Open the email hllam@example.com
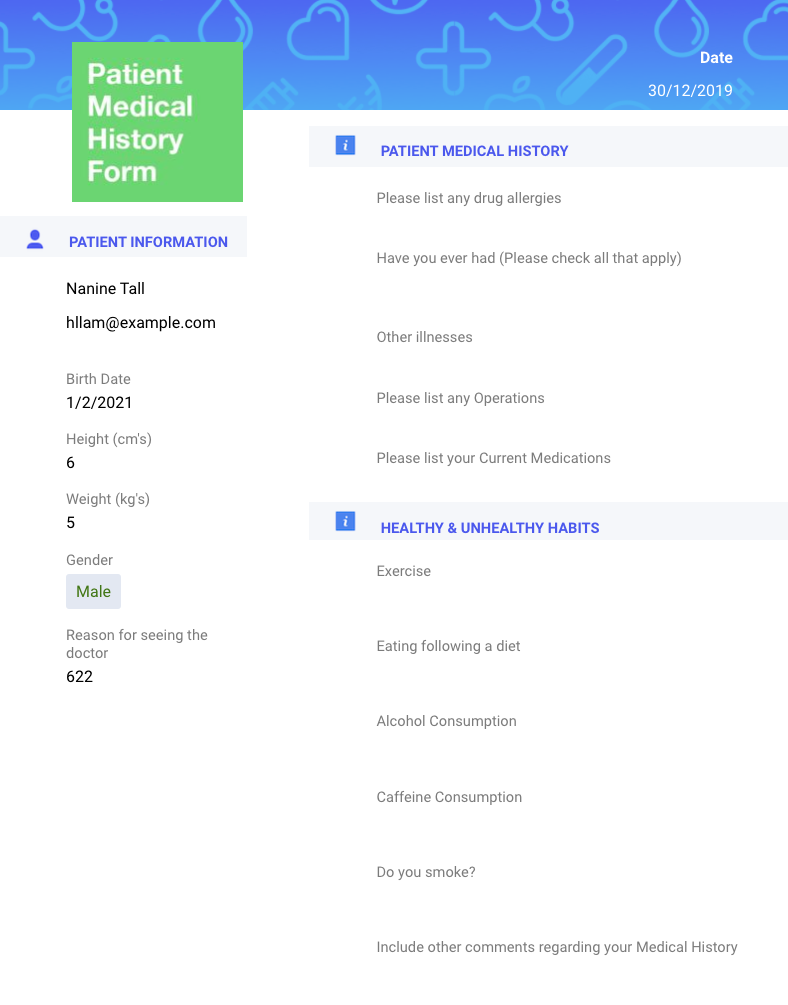This screenshot has width=788, height=1005. (x=141, y=322)
